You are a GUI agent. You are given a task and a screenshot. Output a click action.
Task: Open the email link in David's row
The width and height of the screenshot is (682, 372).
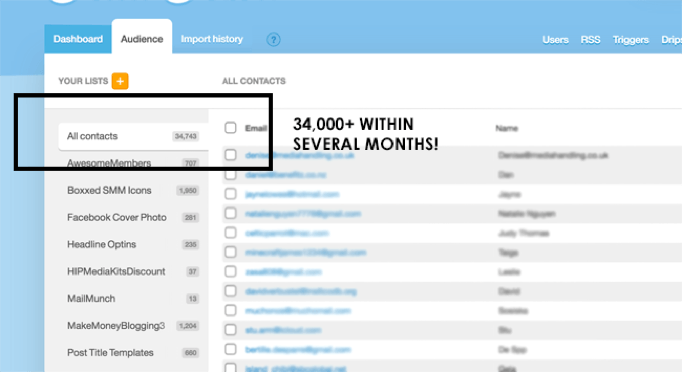(301, 292)
